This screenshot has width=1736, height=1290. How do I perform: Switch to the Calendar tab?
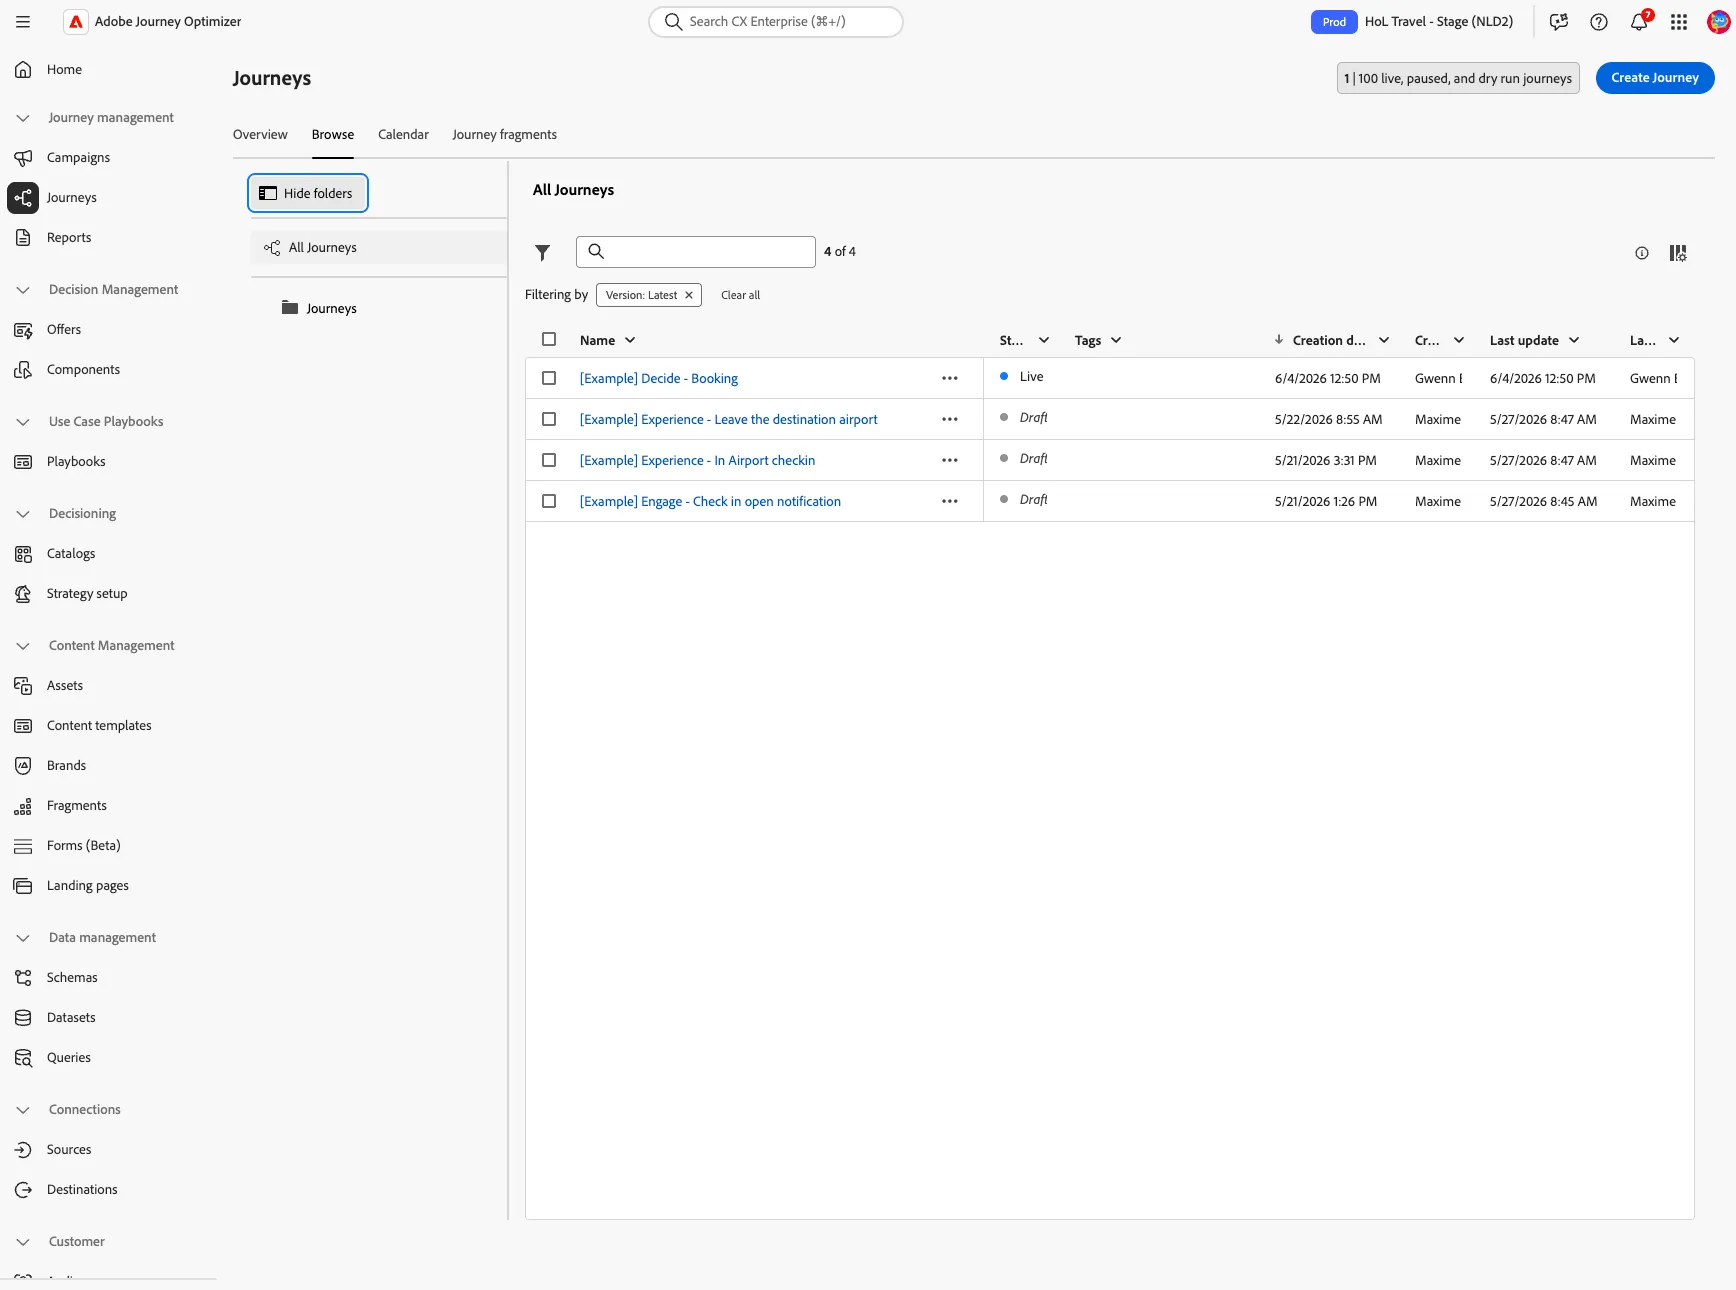pos(403,135)
